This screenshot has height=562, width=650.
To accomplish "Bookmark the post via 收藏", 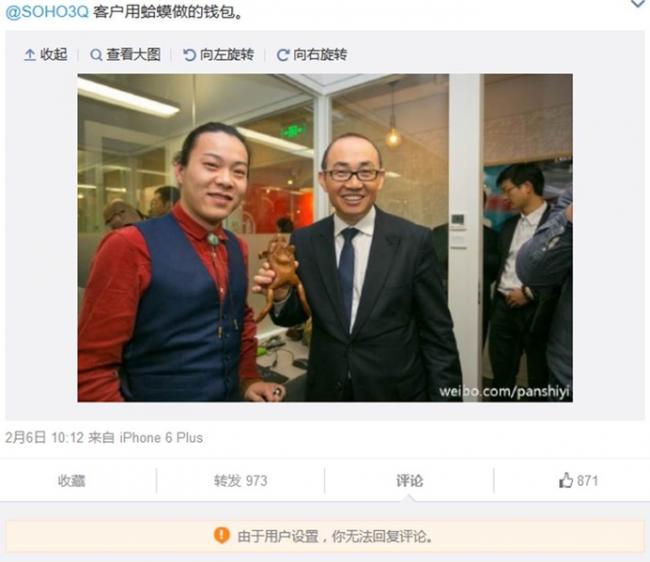I will pos(71,481).
